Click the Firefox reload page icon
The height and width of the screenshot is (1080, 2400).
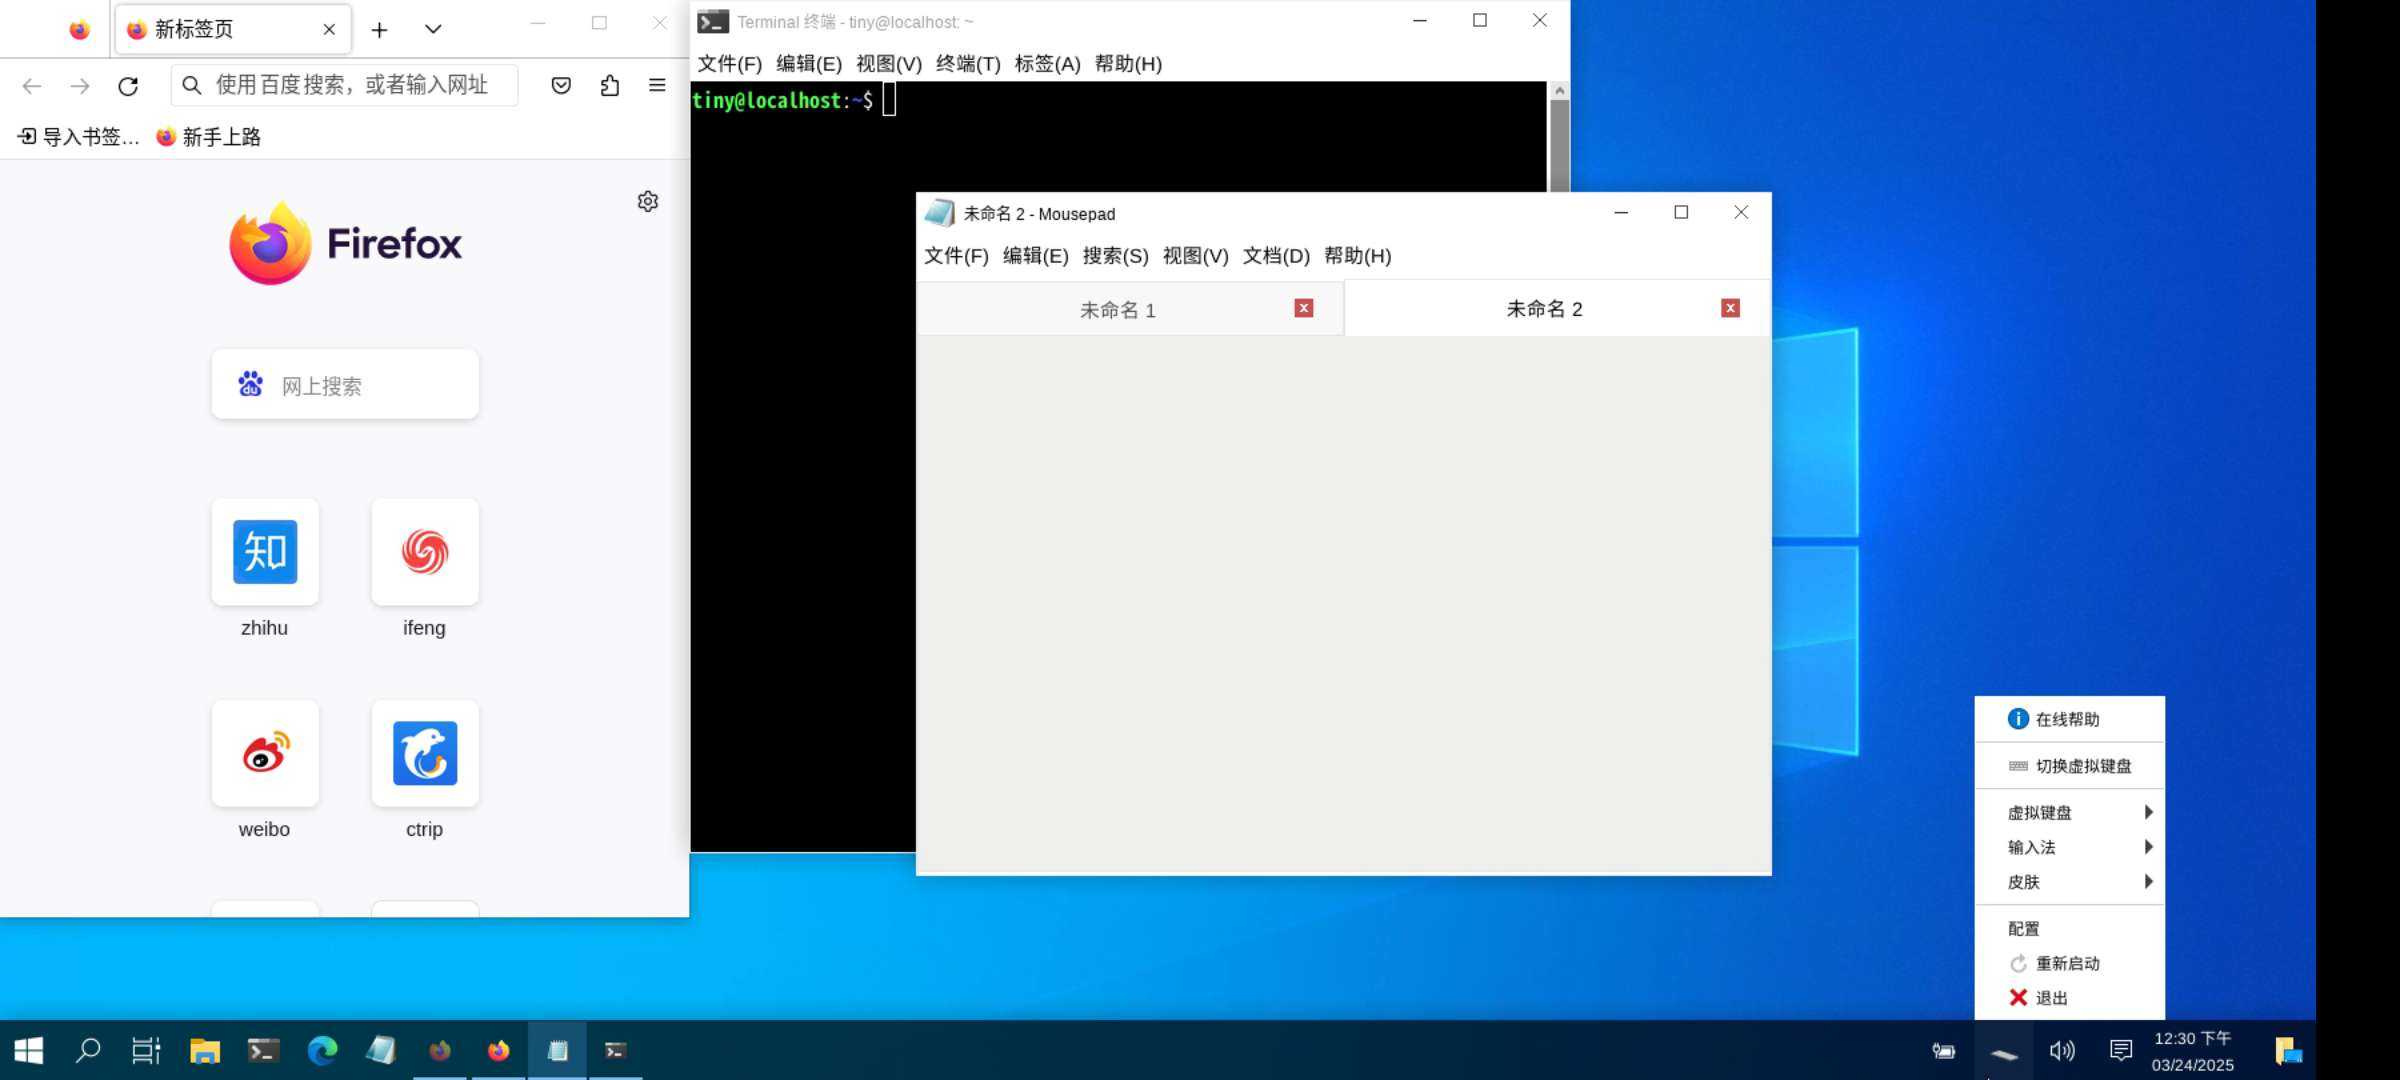point(128,86)
